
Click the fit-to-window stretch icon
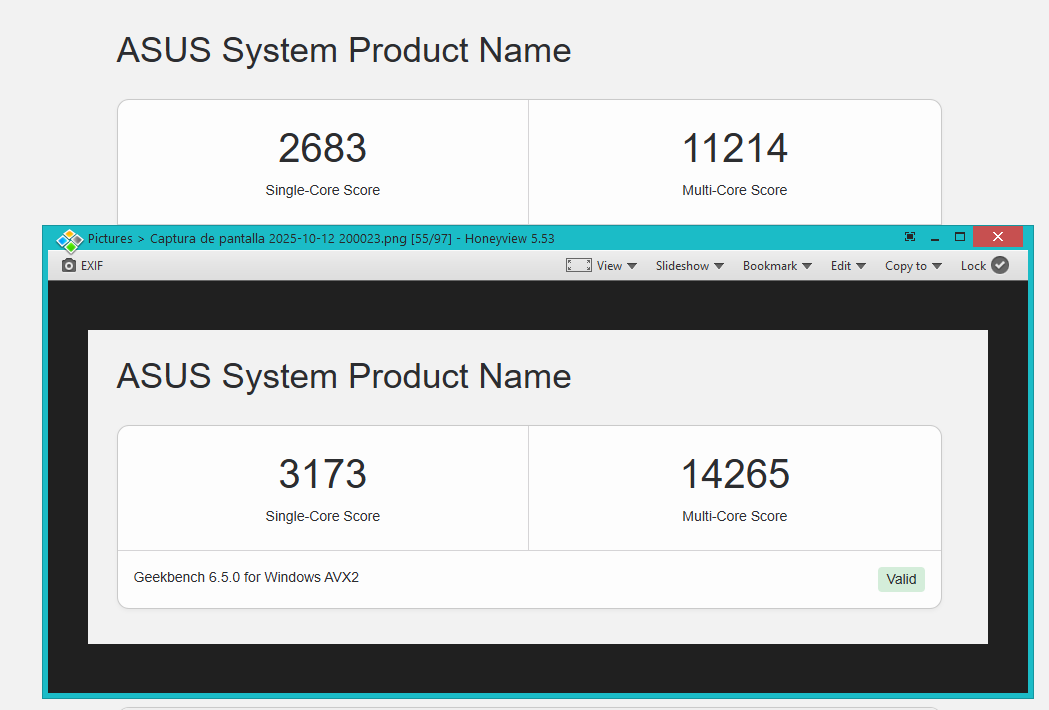(579, 266)
